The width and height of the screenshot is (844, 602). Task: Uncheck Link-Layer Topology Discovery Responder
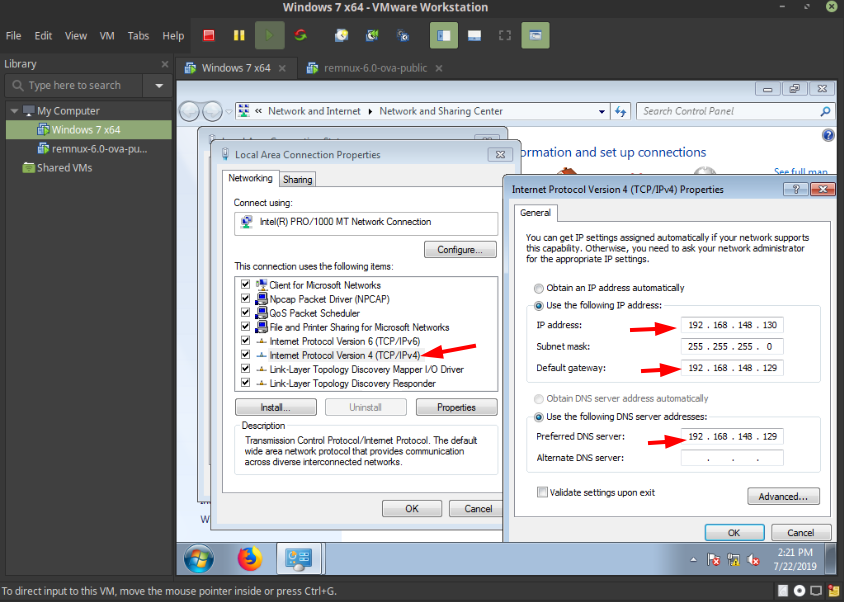click(245, 382)
